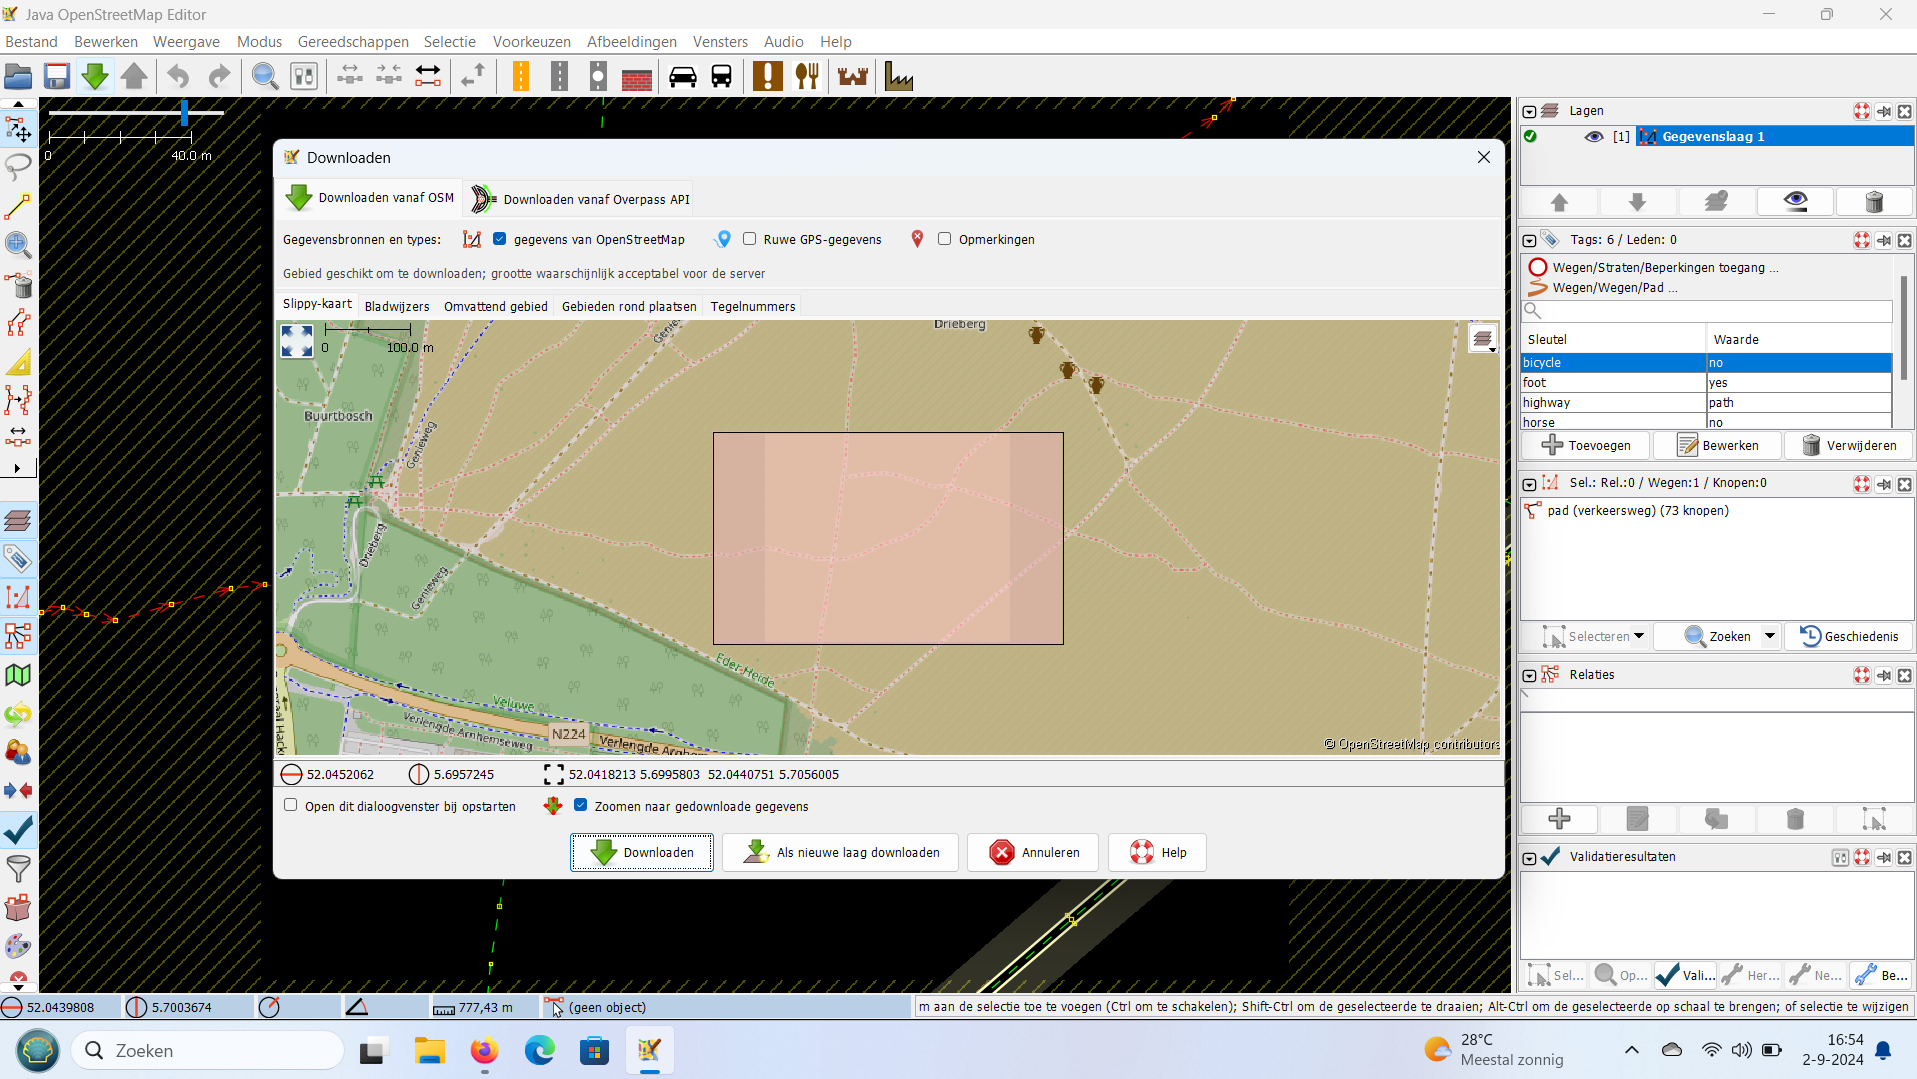Switch to Gebieden rond plaatsen tab
The image size is (1917, 1079).
click(x=629, y=306)
